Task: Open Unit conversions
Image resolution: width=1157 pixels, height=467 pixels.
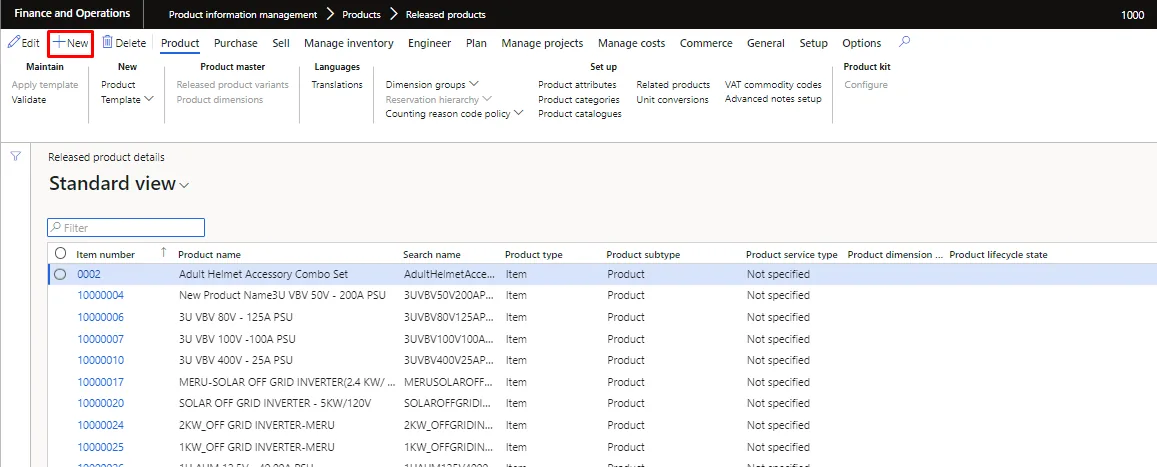Action: point(672,100)
